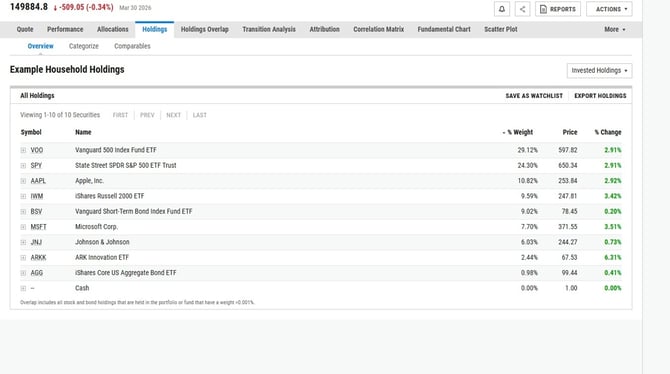Screen dimensions: 670x374
Task: Sort by the Symbol column header
Action: [31, 132]
